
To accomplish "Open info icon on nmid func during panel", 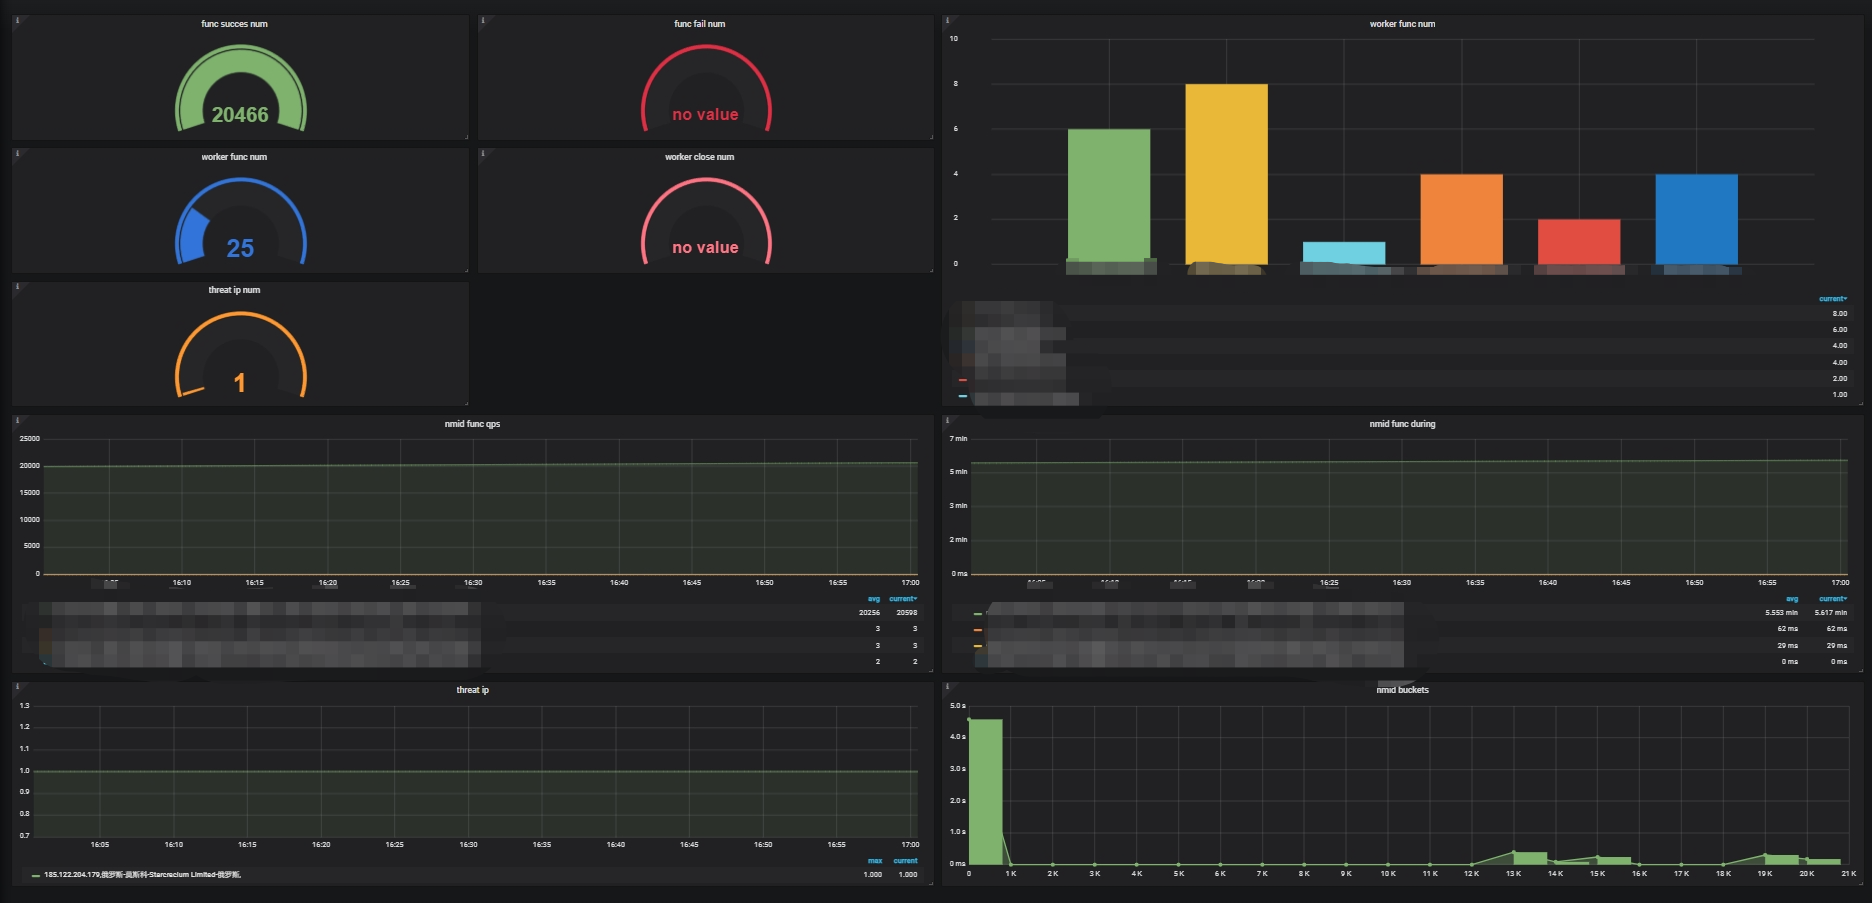I will [x=947, y=420].
